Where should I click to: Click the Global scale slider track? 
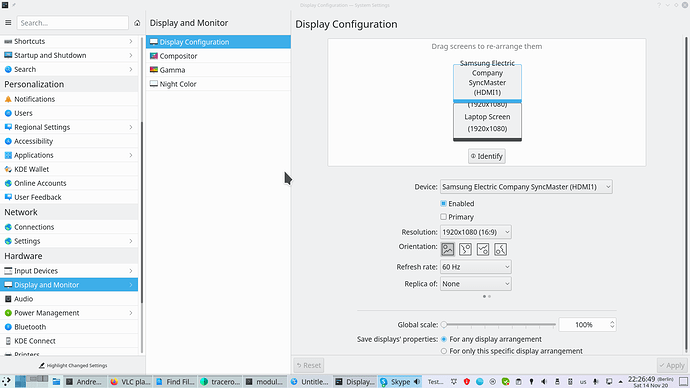tap(498, 325)
